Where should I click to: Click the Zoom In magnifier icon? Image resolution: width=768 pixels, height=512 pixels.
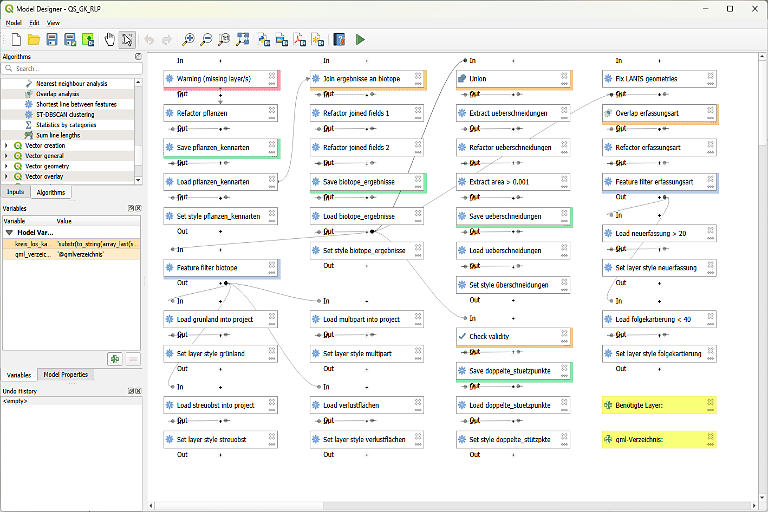pos(188,40)
